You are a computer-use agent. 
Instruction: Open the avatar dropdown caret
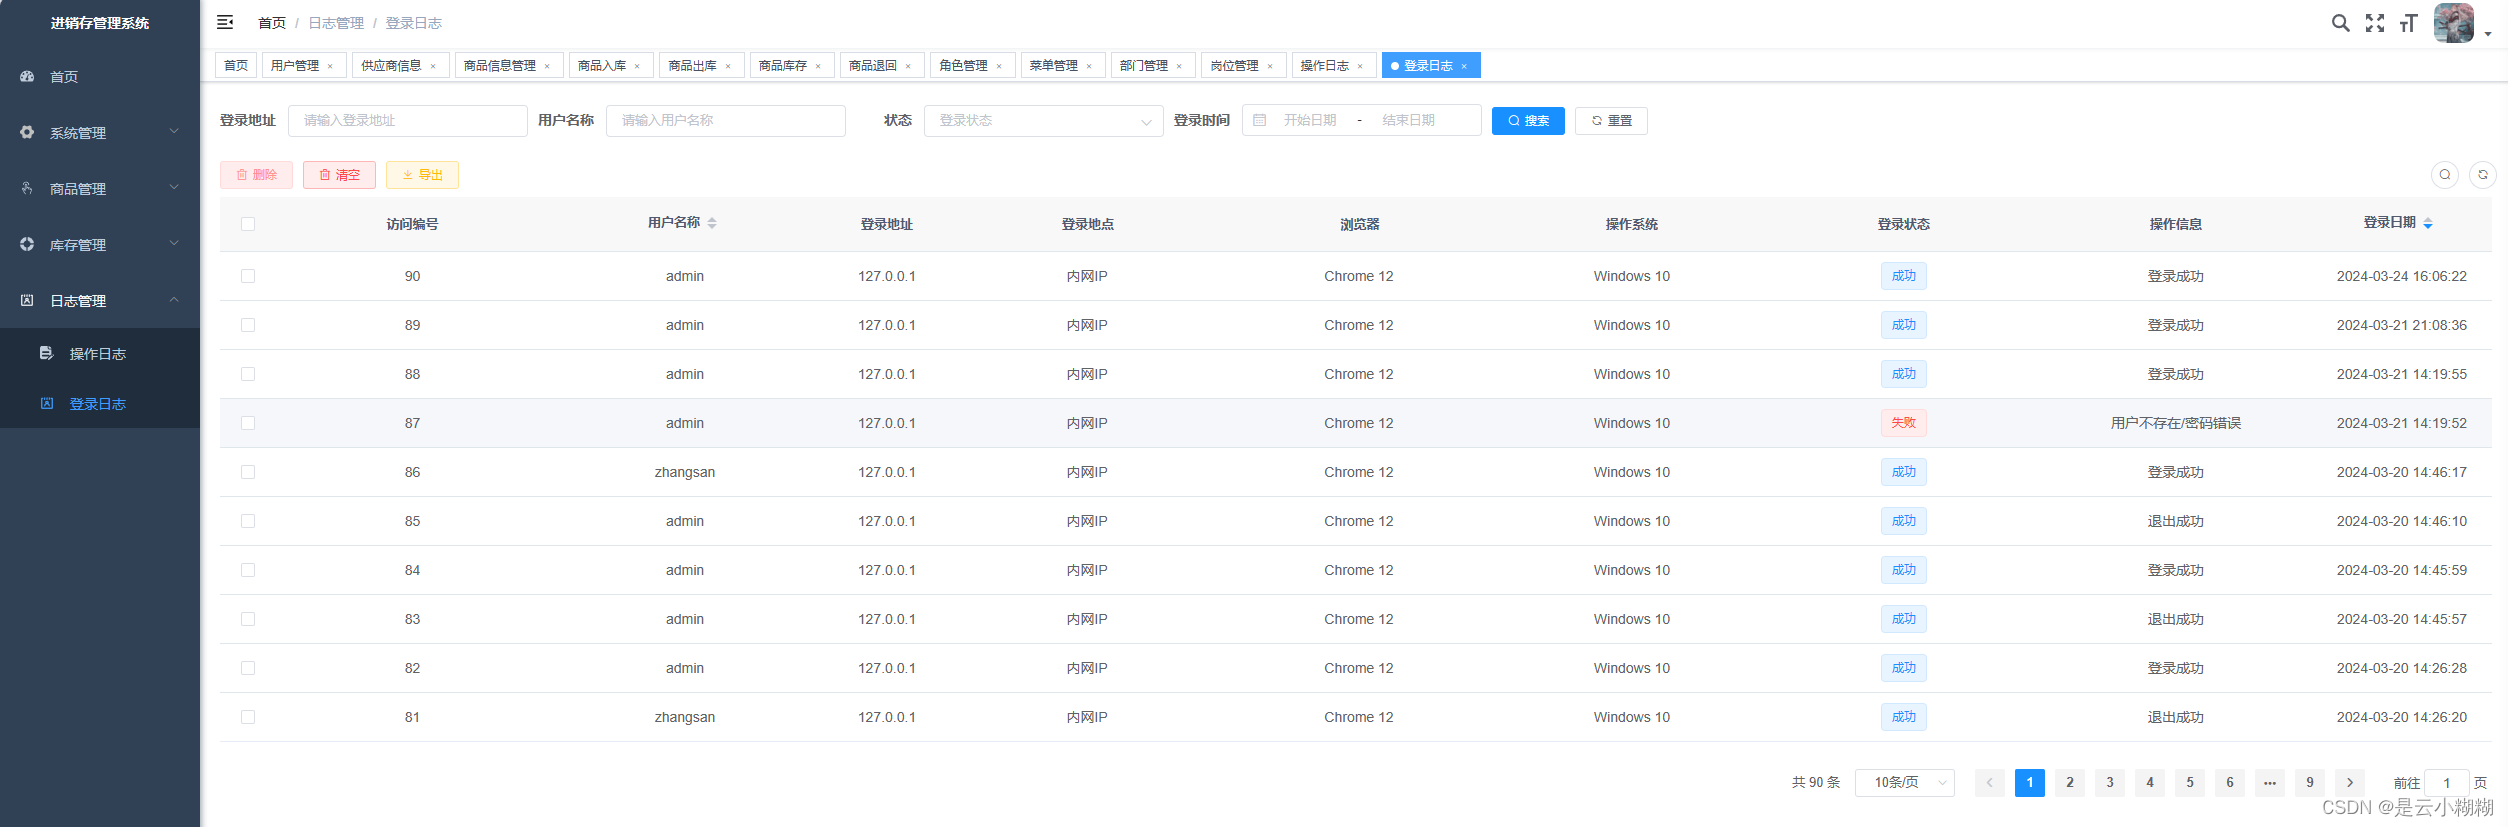tap(2488, 34)
